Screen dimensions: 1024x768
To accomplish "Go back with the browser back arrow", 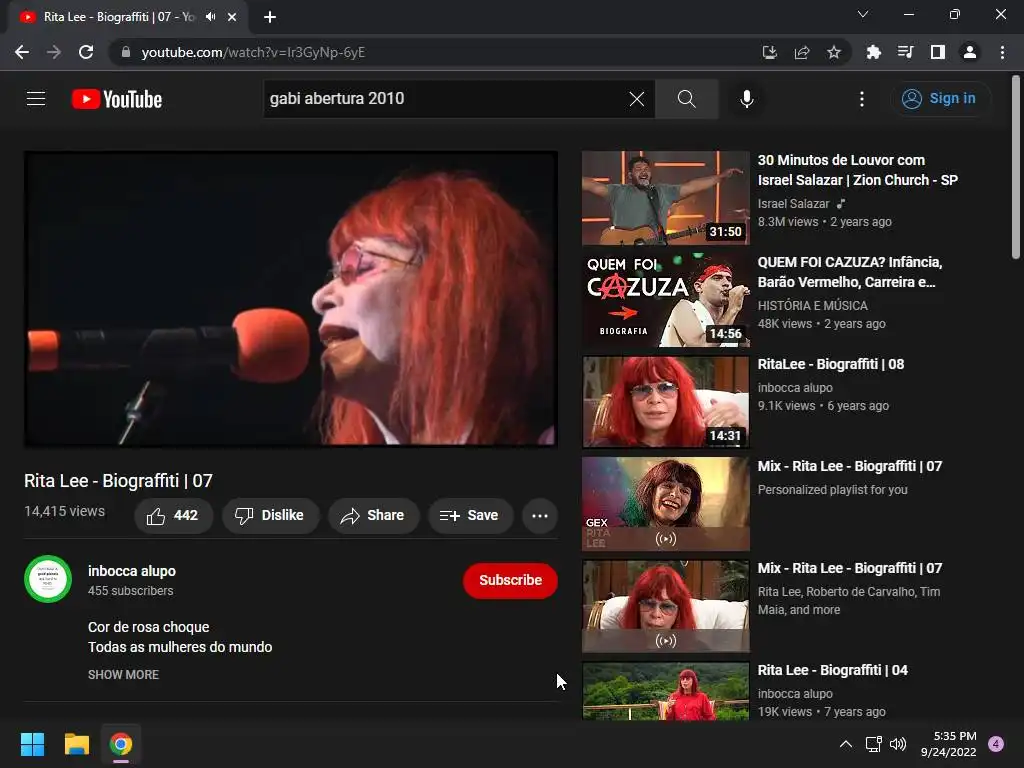I will pyautogui.click(x=22, y=52).
